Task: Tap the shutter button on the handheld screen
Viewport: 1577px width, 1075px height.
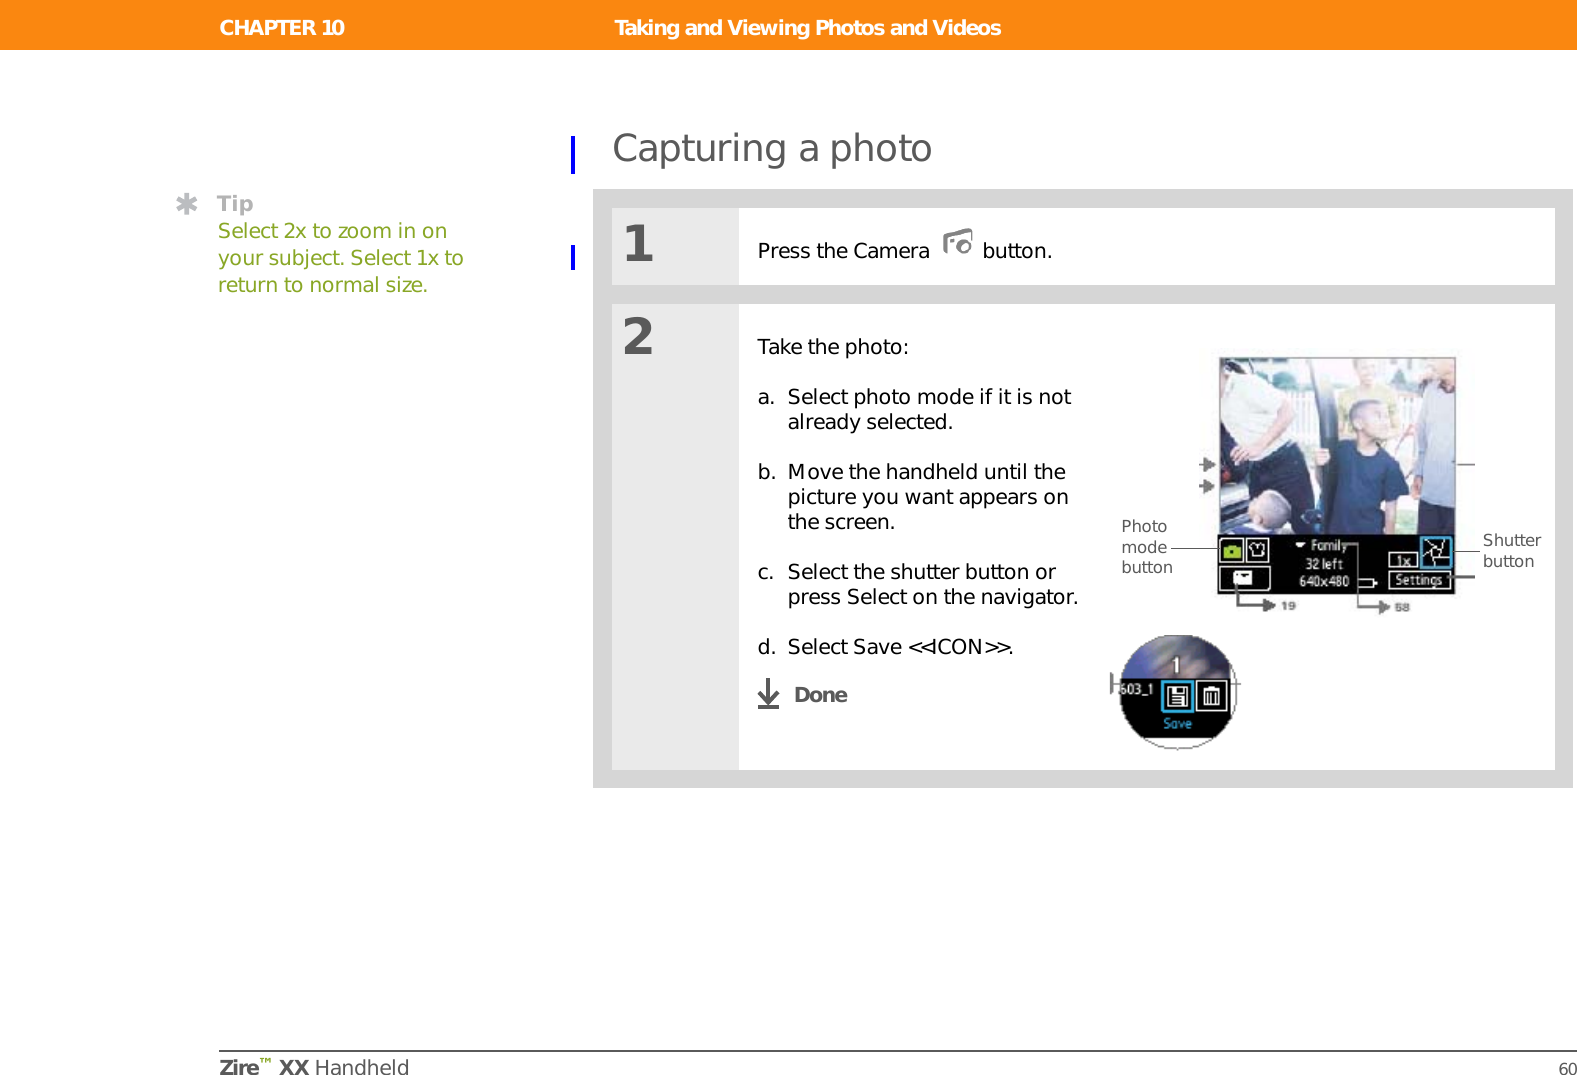Action: [x=1436, y=550]
